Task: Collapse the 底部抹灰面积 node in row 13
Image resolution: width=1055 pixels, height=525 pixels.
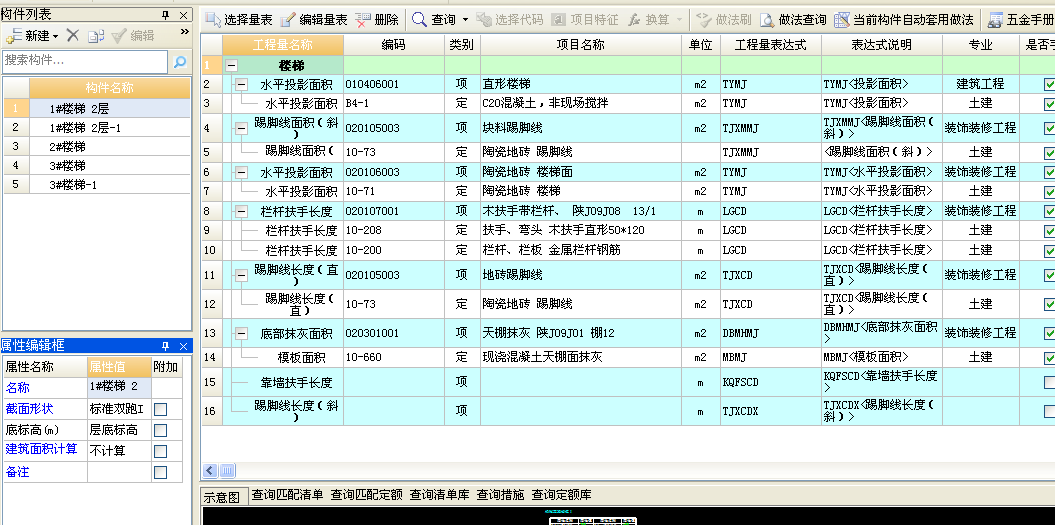Action: (242, 333)
